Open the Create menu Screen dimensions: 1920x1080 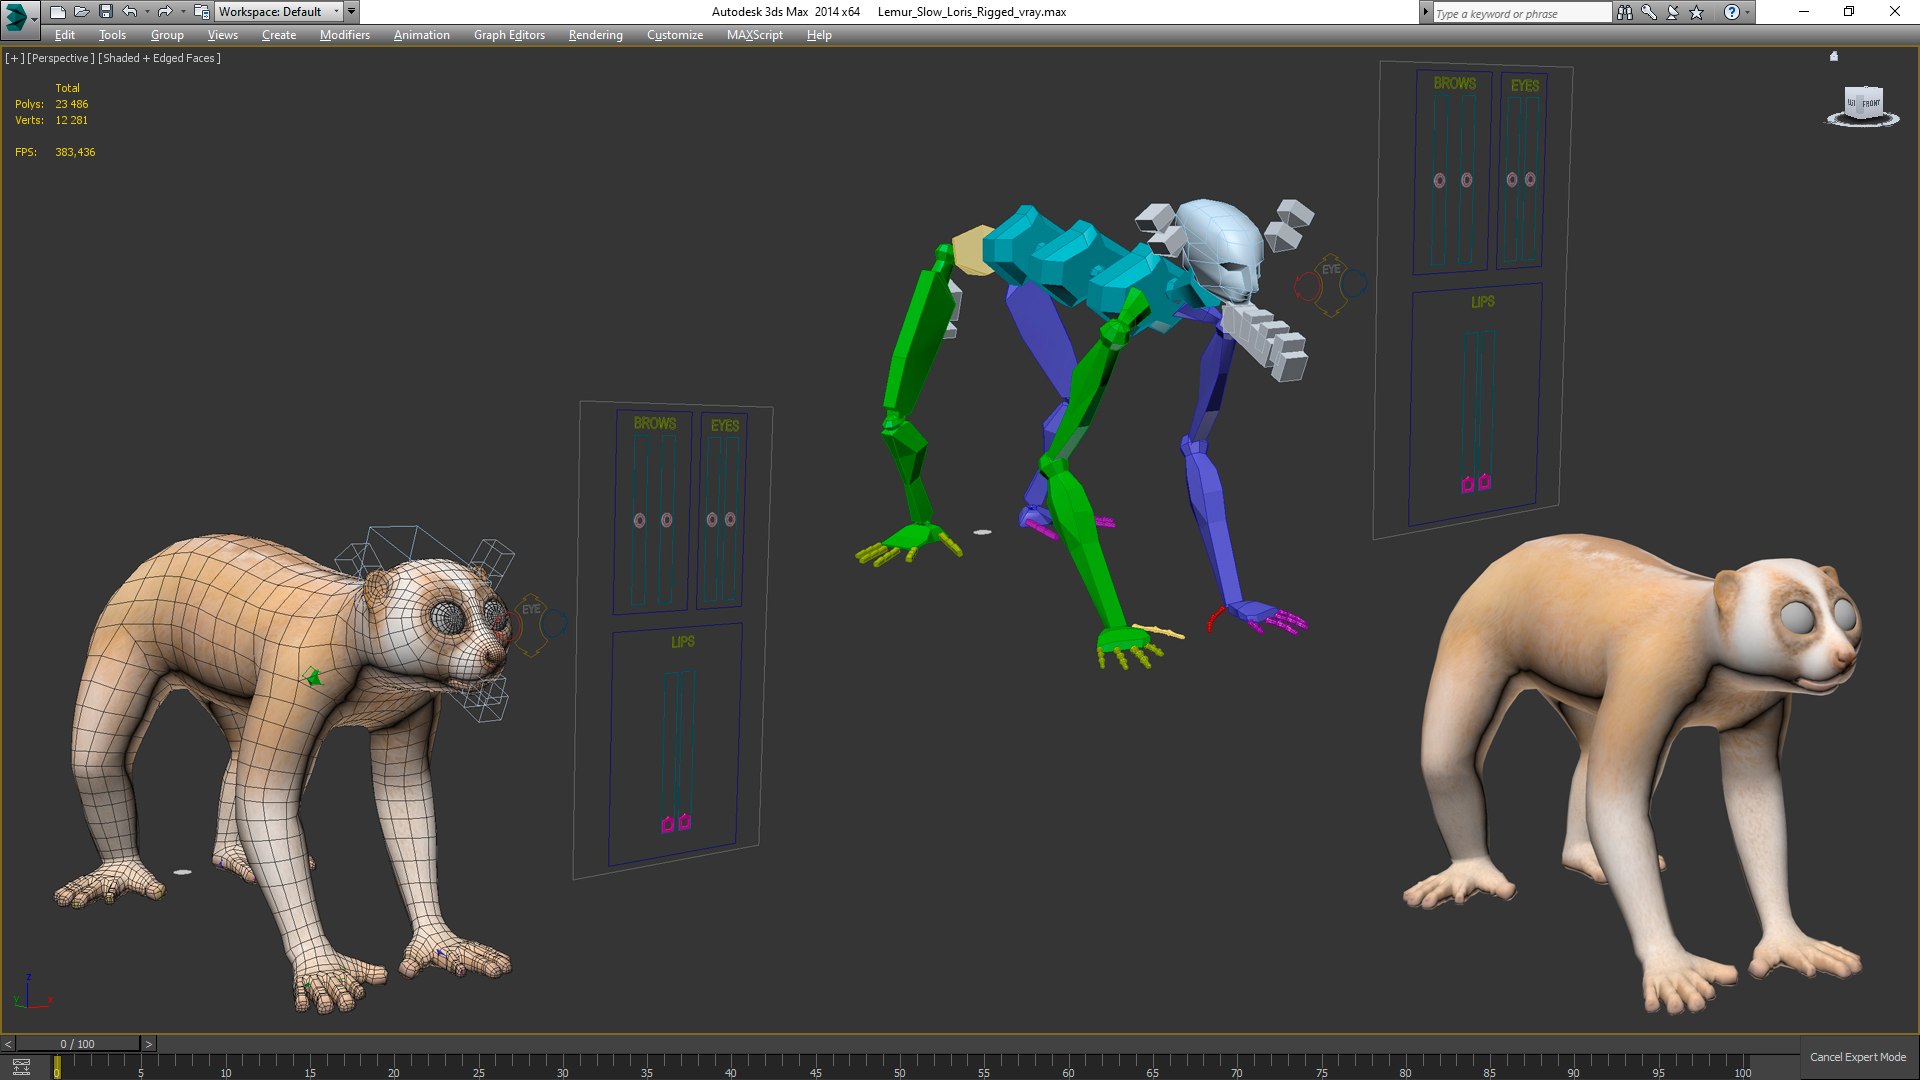(x=279, y=35)
